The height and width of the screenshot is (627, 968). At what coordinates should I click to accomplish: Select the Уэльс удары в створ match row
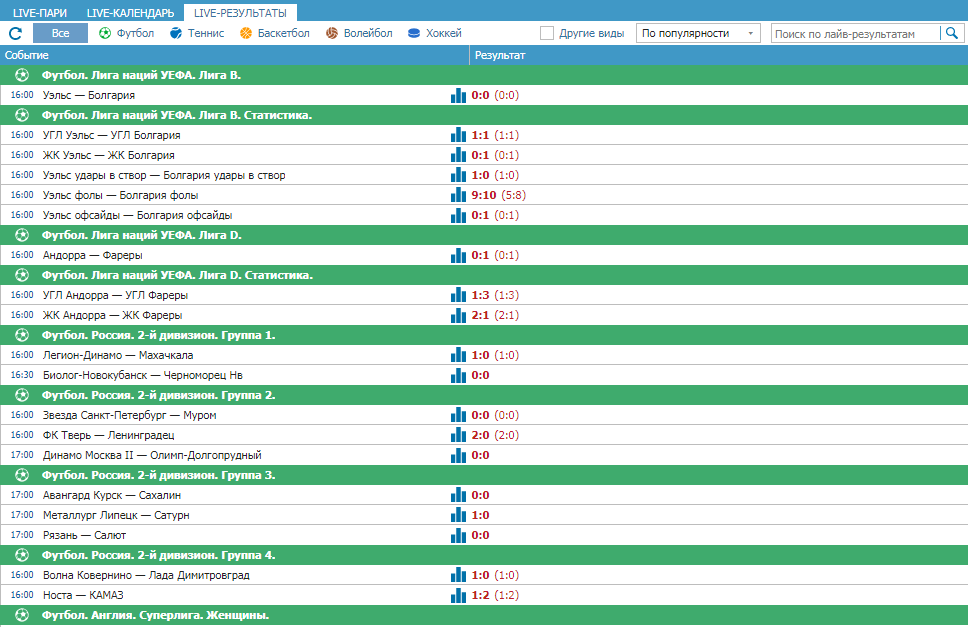[x=484, y=175]
